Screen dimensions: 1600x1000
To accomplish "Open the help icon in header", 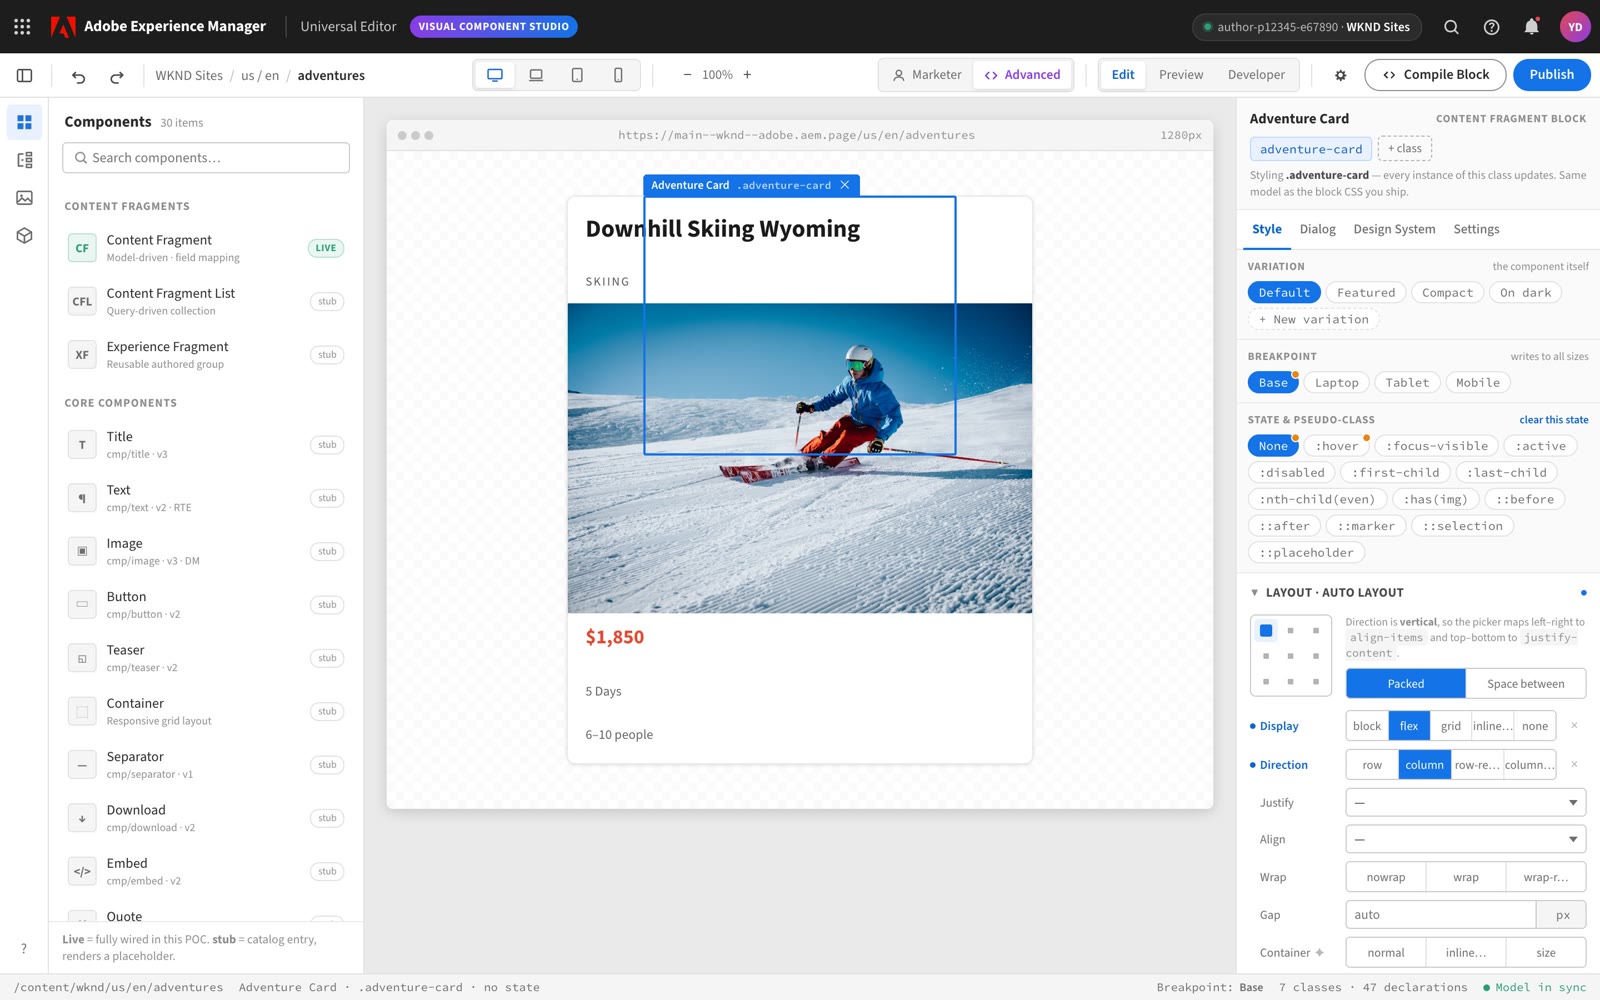I will [x=1491, y=27].
